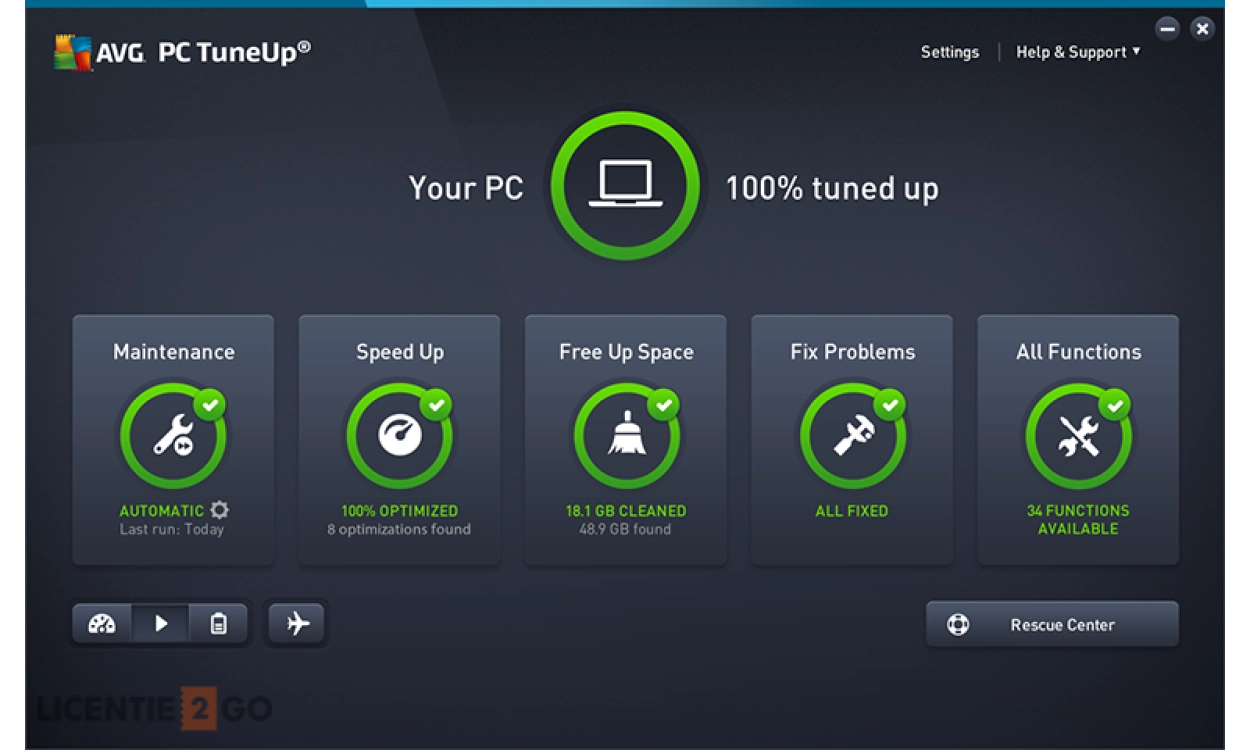
Task: Open the Settings menu
Action: (949, 52)
